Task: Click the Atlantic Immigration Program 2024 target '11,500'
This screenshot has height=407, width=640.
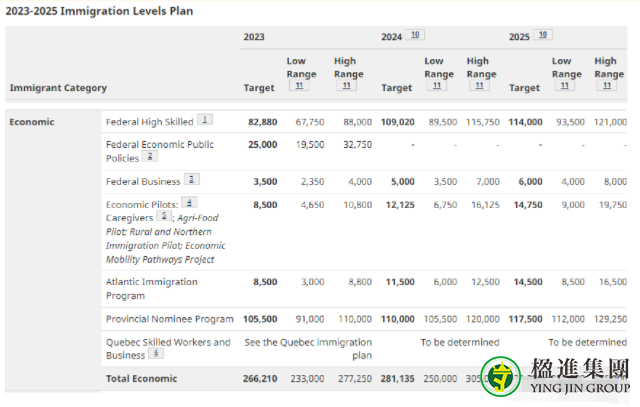Action: [400, 282]
